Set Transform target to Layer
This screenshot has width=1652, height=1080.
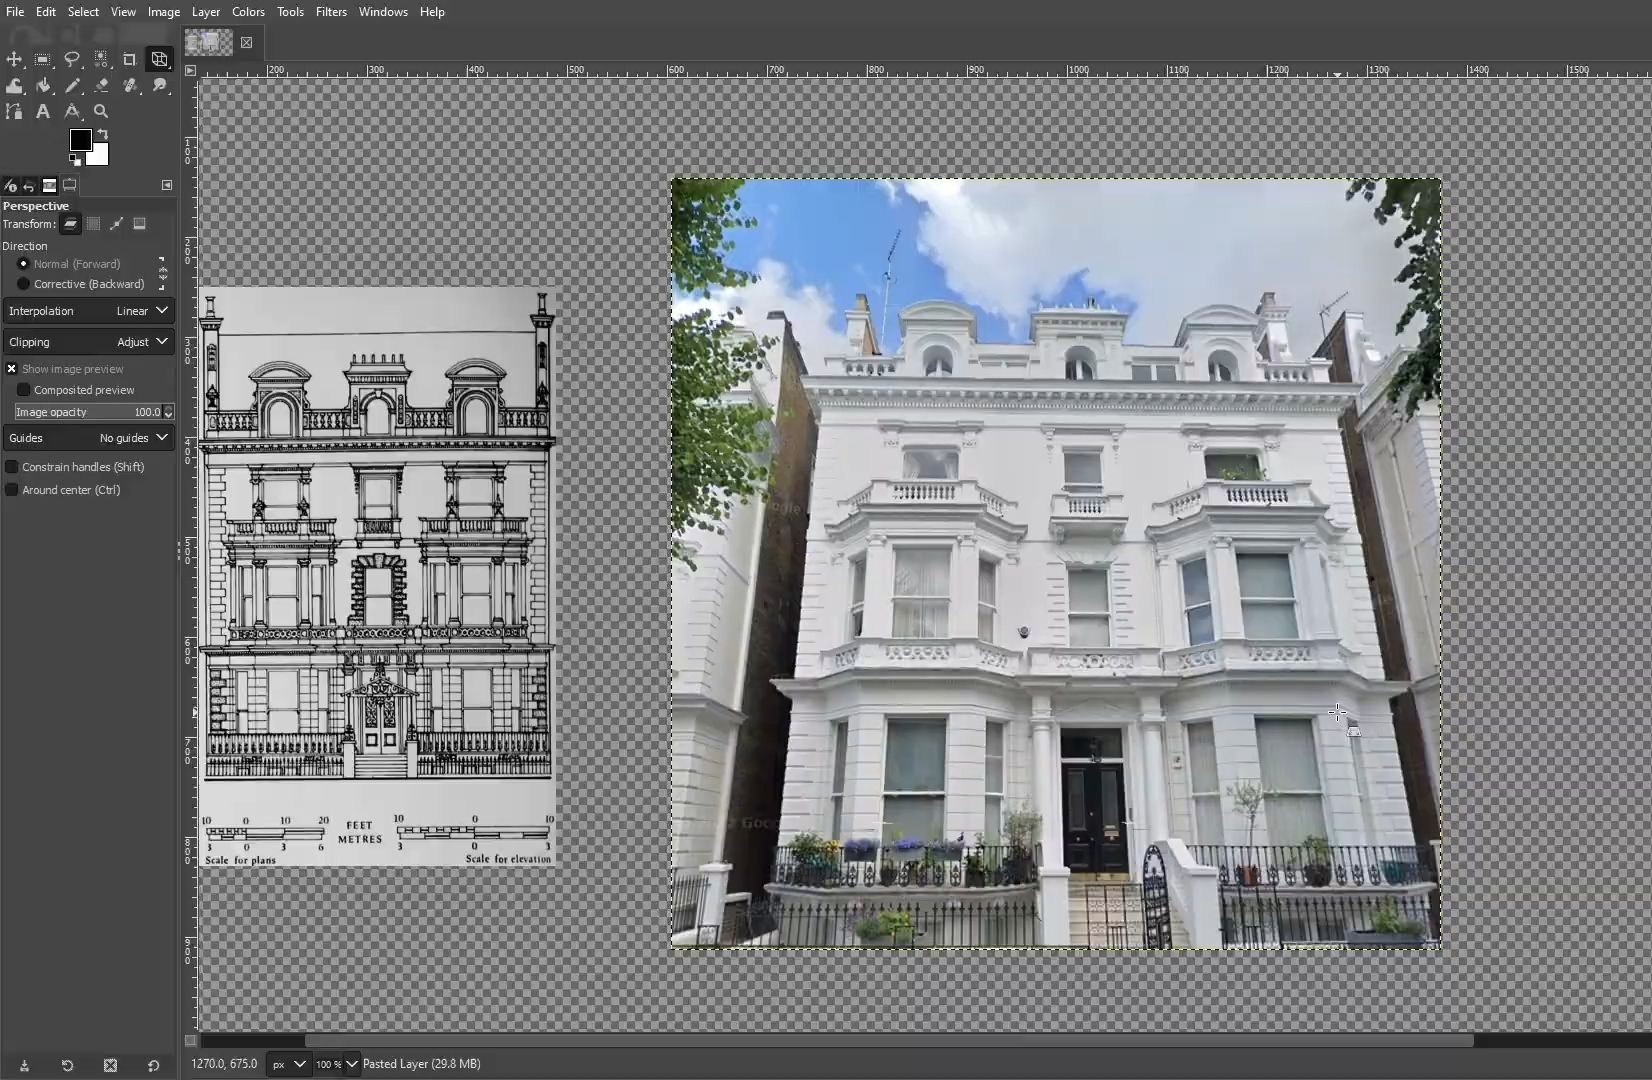[70, 224]
